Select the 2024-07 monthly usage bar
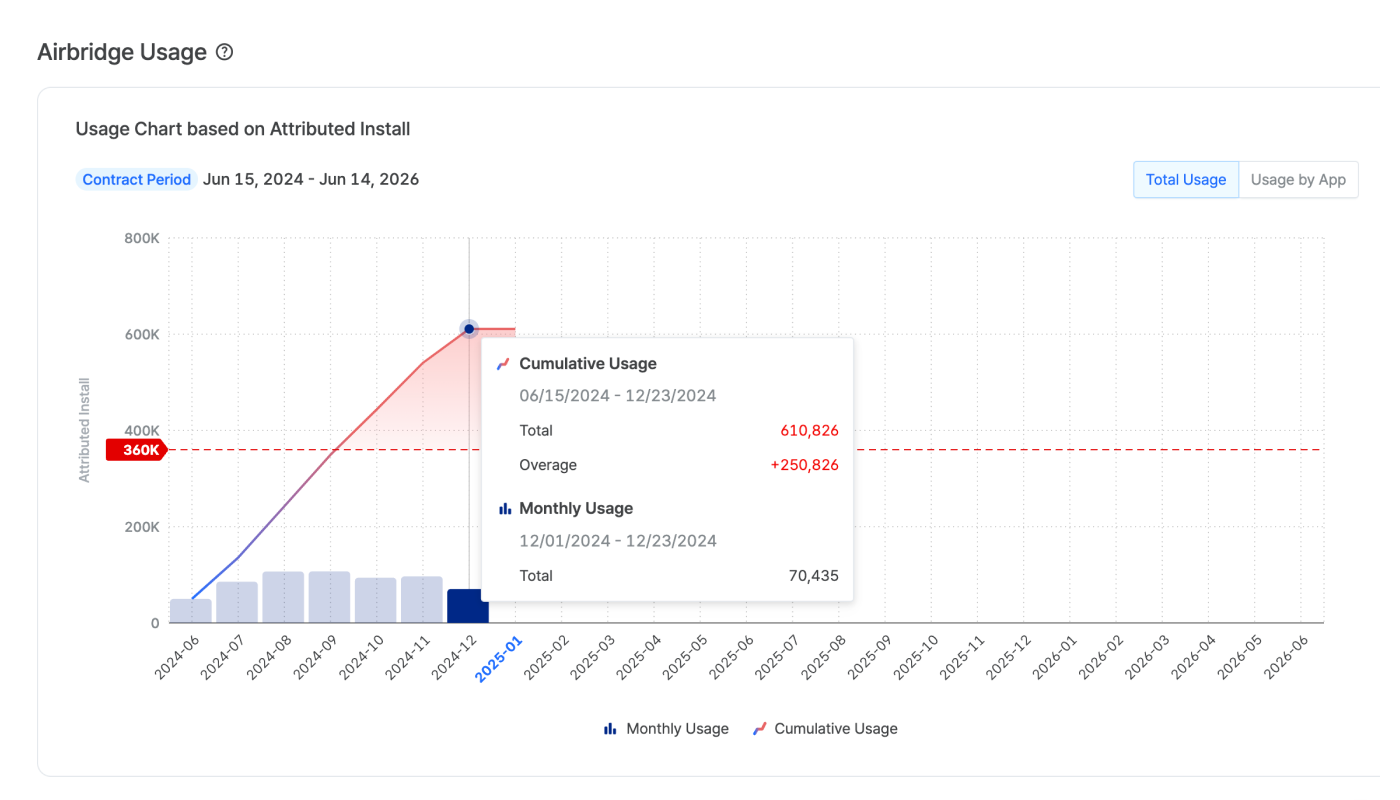 [237, 602]
